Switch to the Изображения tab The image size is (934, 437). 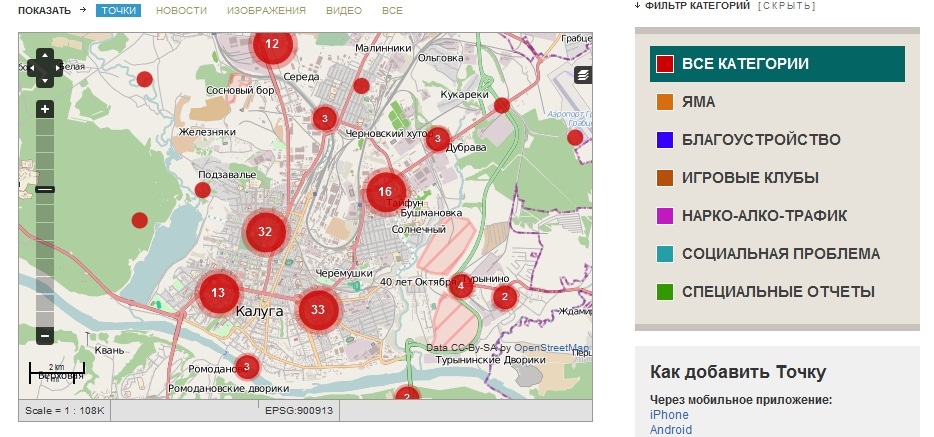266,10
